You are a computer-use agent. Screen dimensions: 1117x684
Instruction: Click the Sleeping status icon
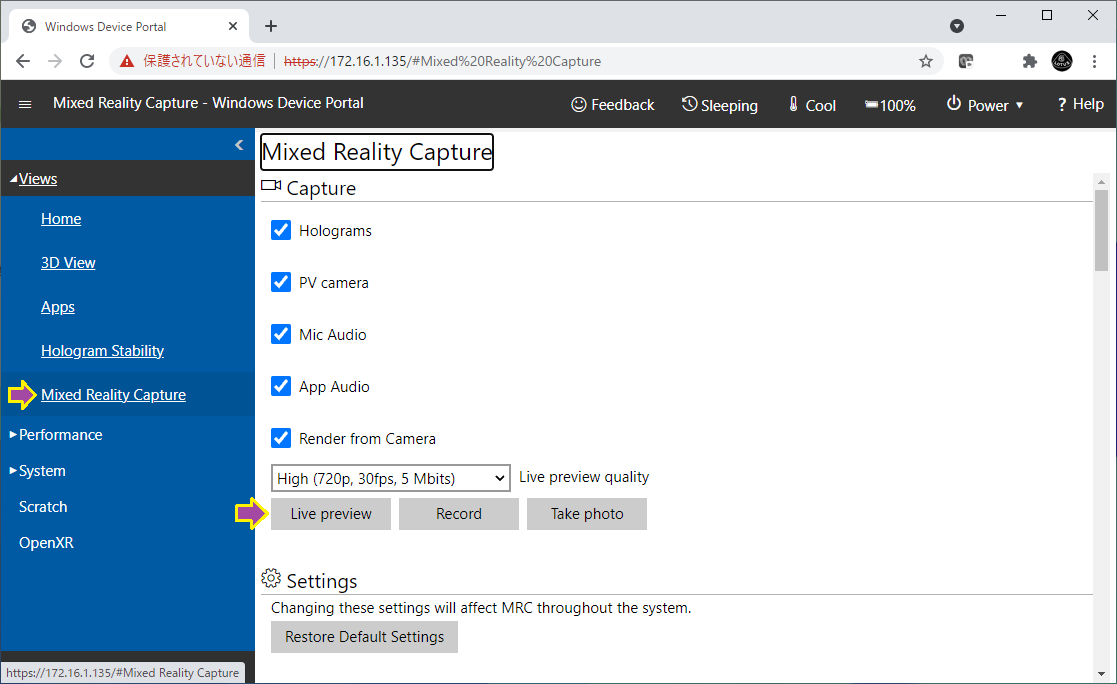click(x=690, y=104)
